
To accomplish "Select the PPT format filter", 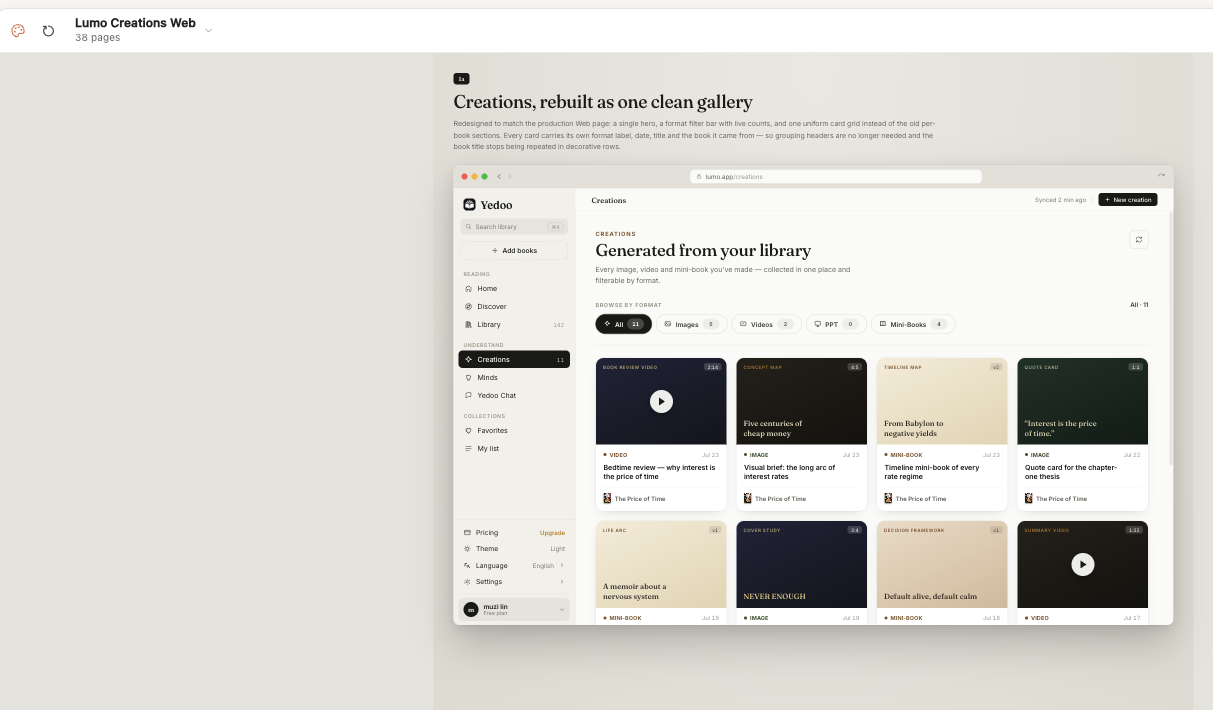I will tap(836, 324).
